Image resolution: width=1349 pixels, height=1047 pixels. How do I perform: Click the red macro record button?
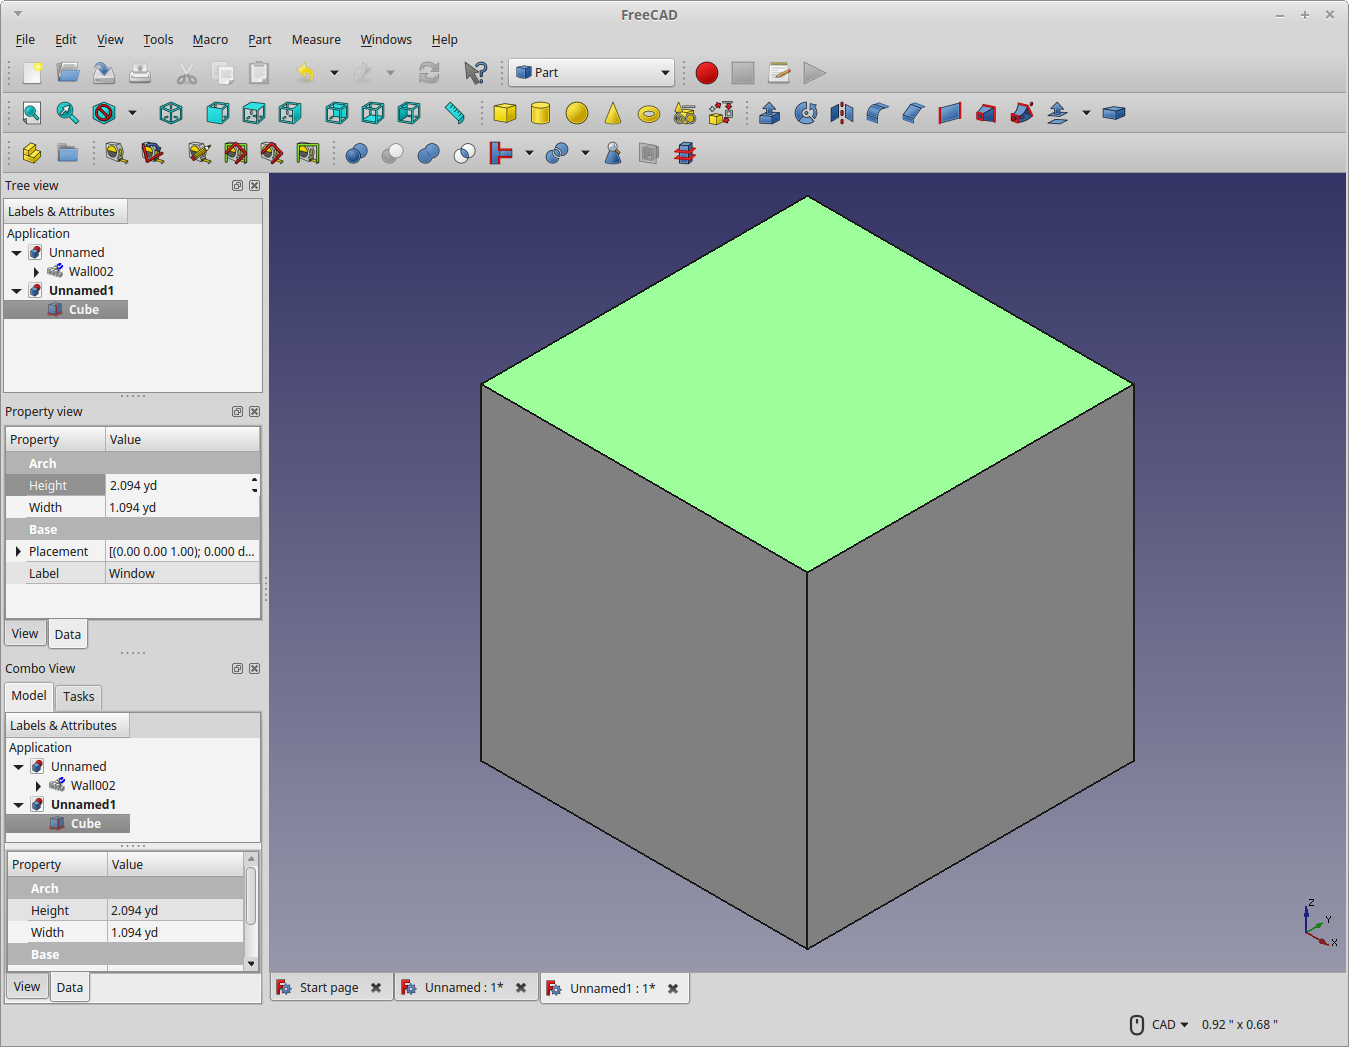(707, 73)
